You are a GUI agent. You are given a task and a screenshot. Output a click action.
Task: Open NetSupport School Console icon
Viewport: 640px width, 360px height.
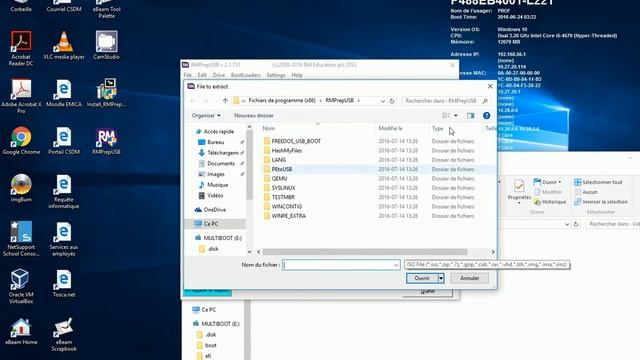(x=21, y=238)
